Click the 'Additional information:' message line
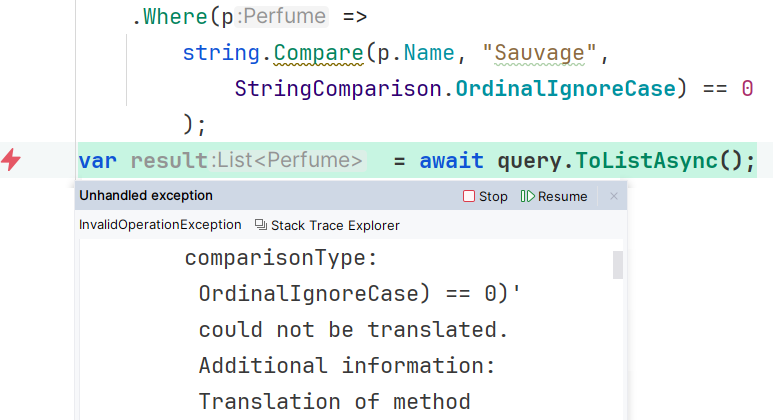The height and width of the screenshot is (420, 773). (347, 366)
